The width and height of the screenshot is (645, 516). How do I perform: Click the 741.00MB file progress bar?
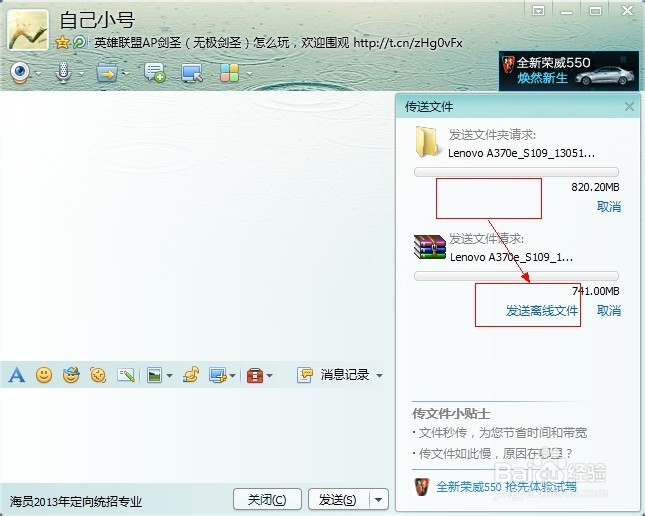point(516,276)
